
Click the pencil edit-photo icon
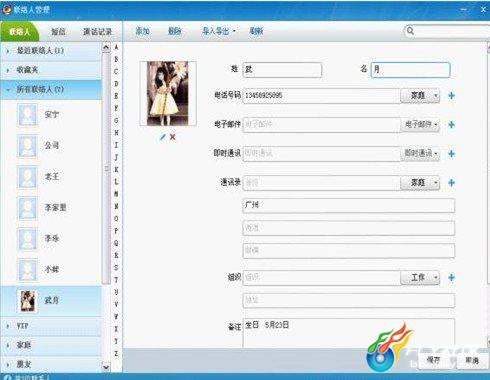pos(162,137)
